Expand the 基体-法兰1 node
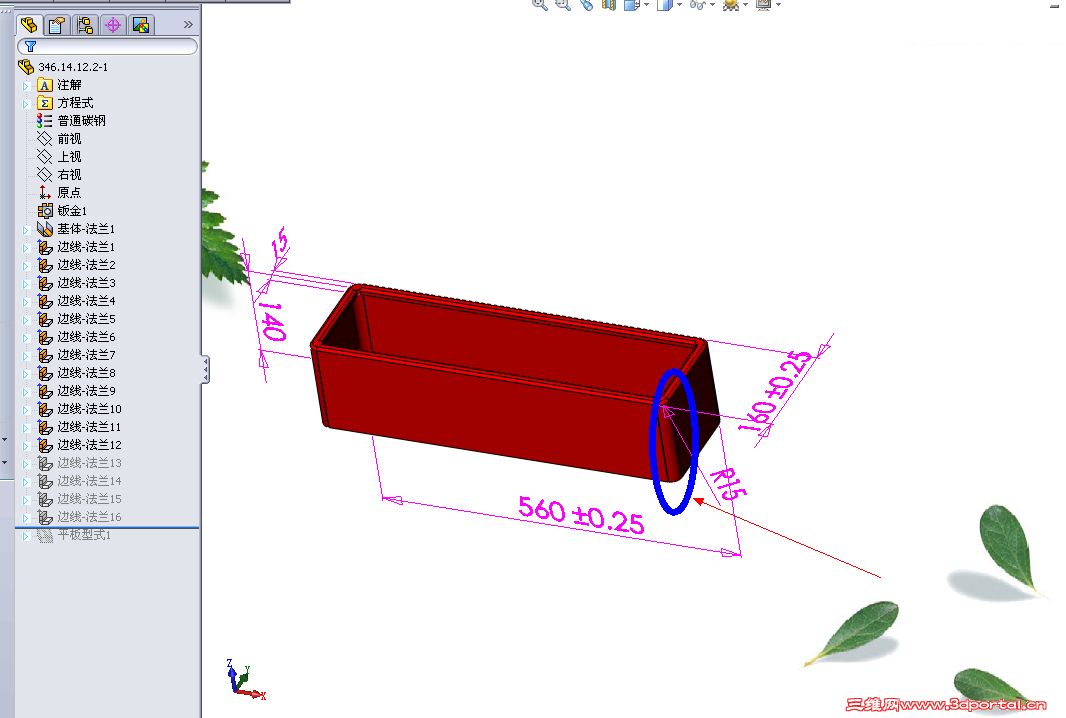The height and width of the screenshot is (718, 1066). click(26, 230)
